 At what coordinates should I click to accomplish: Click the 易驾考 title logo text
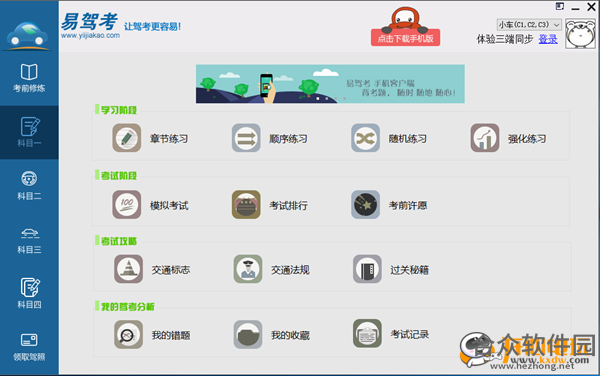[x=89, y=21]
